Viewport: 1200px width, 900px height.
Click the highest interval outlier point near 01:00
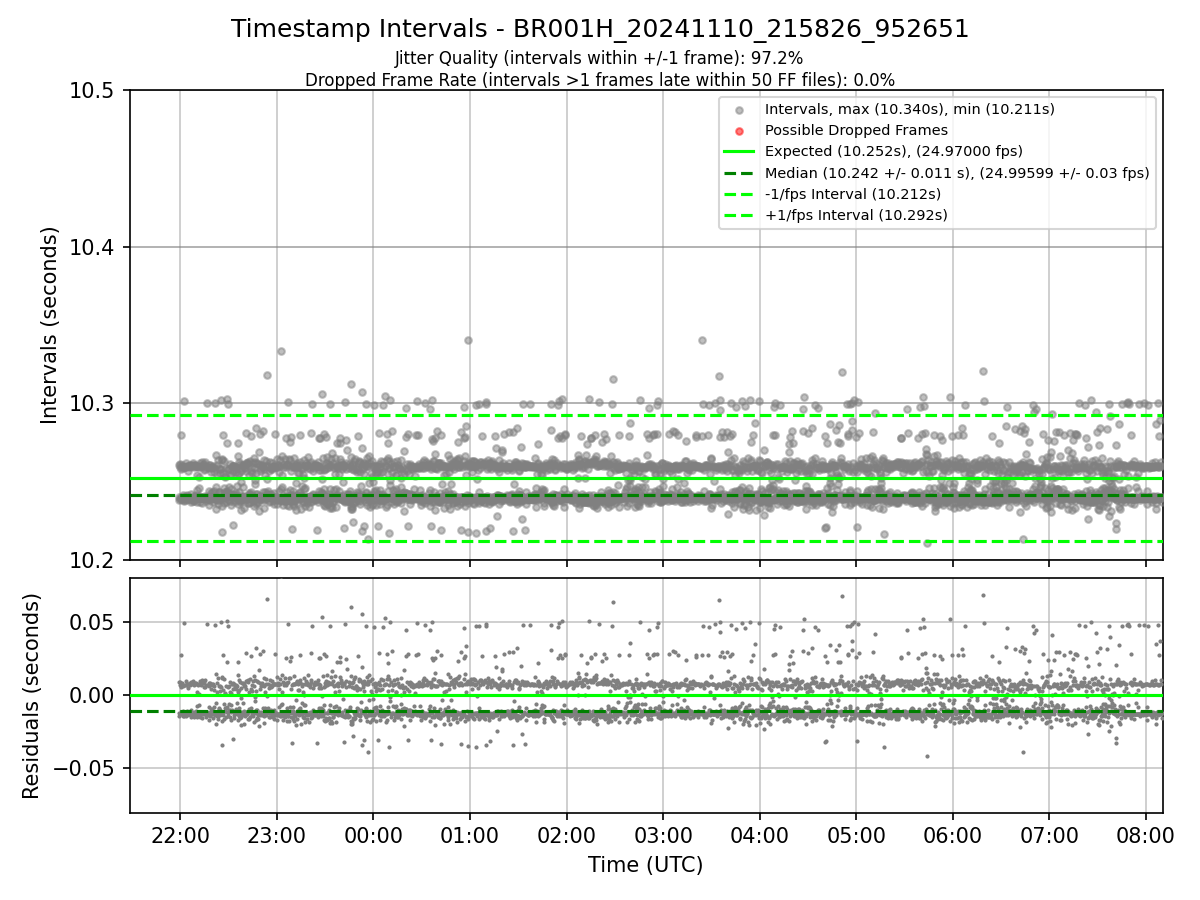(x=468, y=340)
